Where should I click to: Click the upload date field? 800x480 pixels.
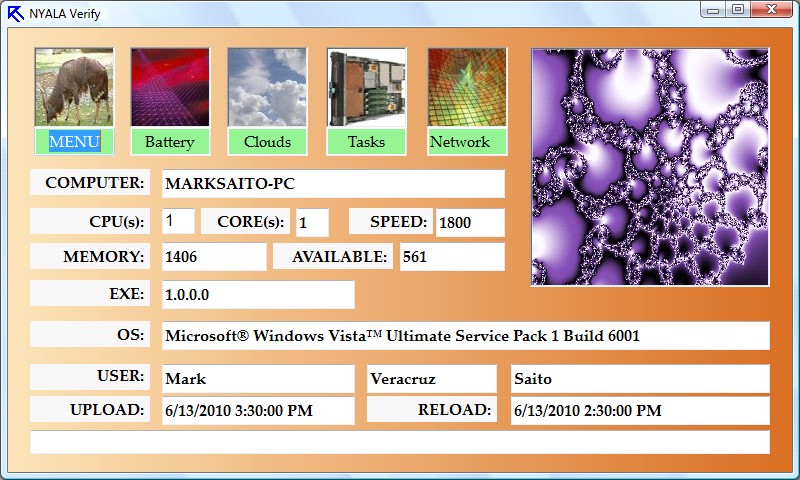258,410
